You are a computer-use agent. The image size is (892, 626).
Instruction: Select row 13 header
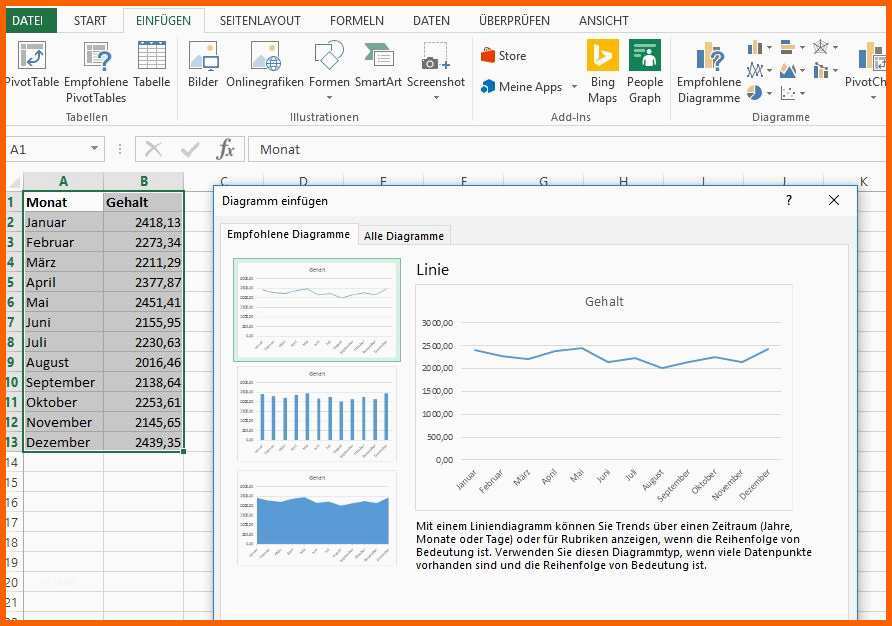[14, 442]
